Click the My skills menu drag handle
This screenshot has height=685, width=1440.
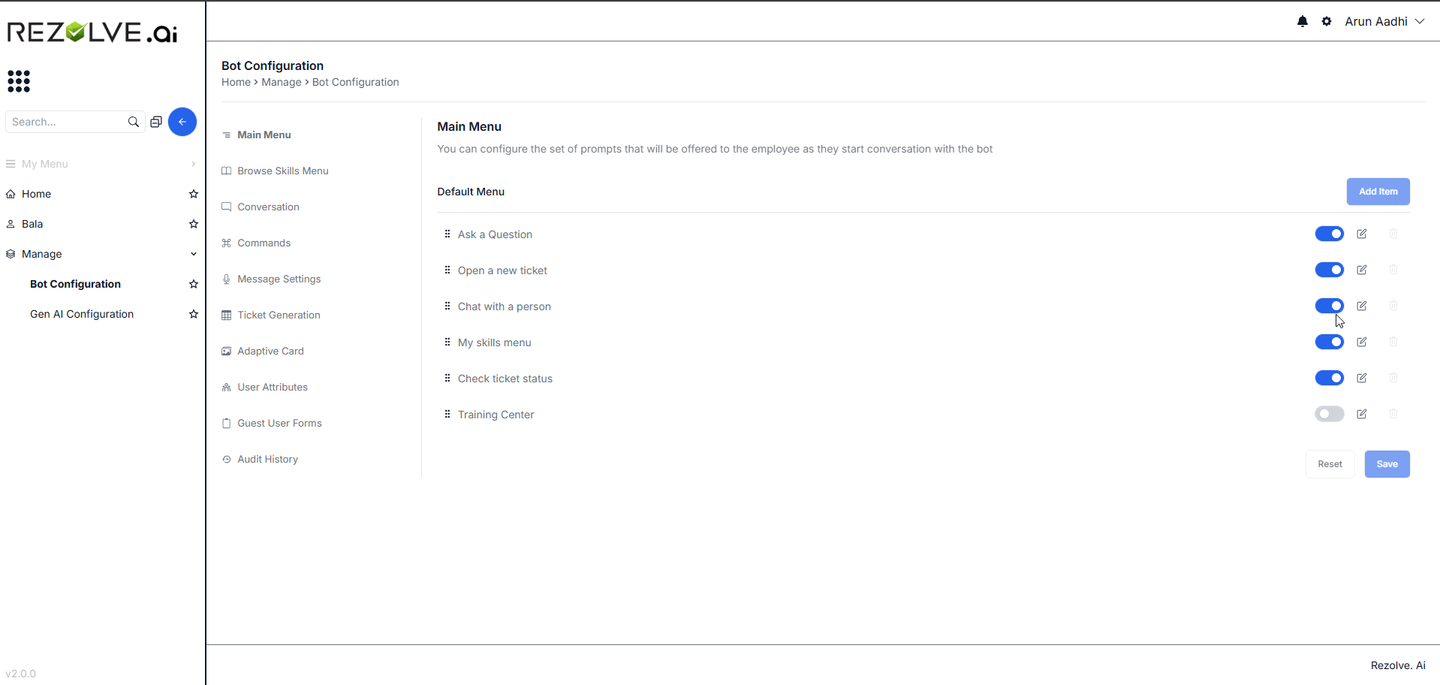pos(447,342)
